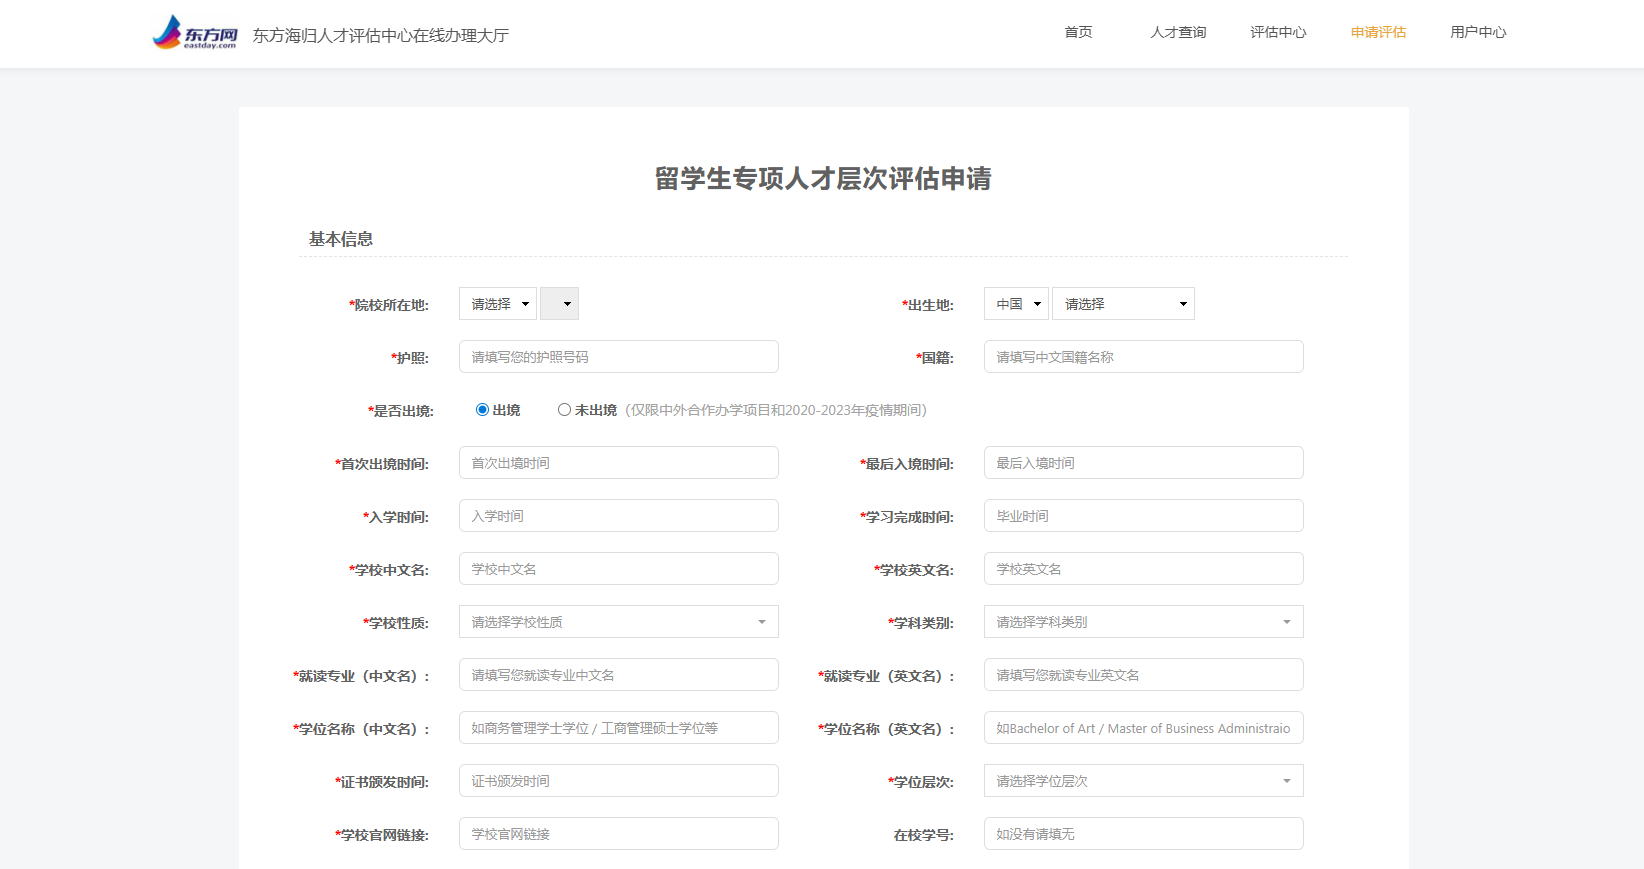Open the 院校所在地 请选择 dropdown

point(498,304)
